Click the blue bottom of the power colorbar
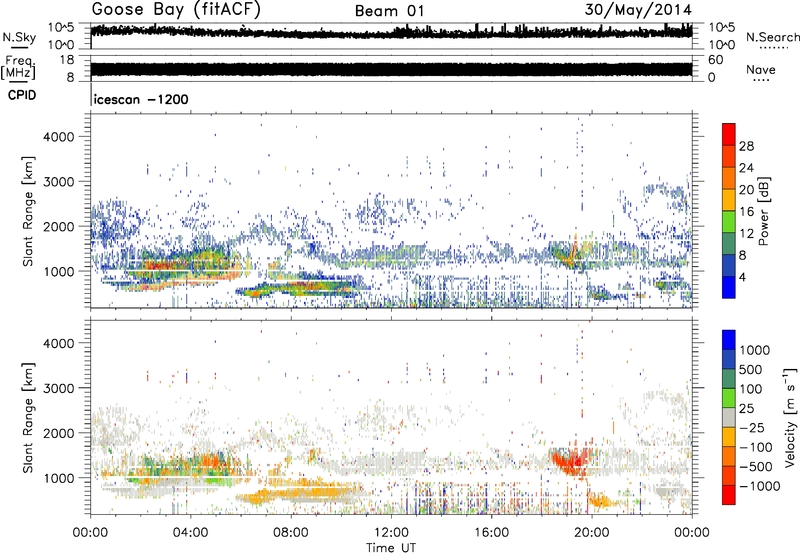Screen dimensions: 800x554 pyautogui.click(x=729, y=287)
